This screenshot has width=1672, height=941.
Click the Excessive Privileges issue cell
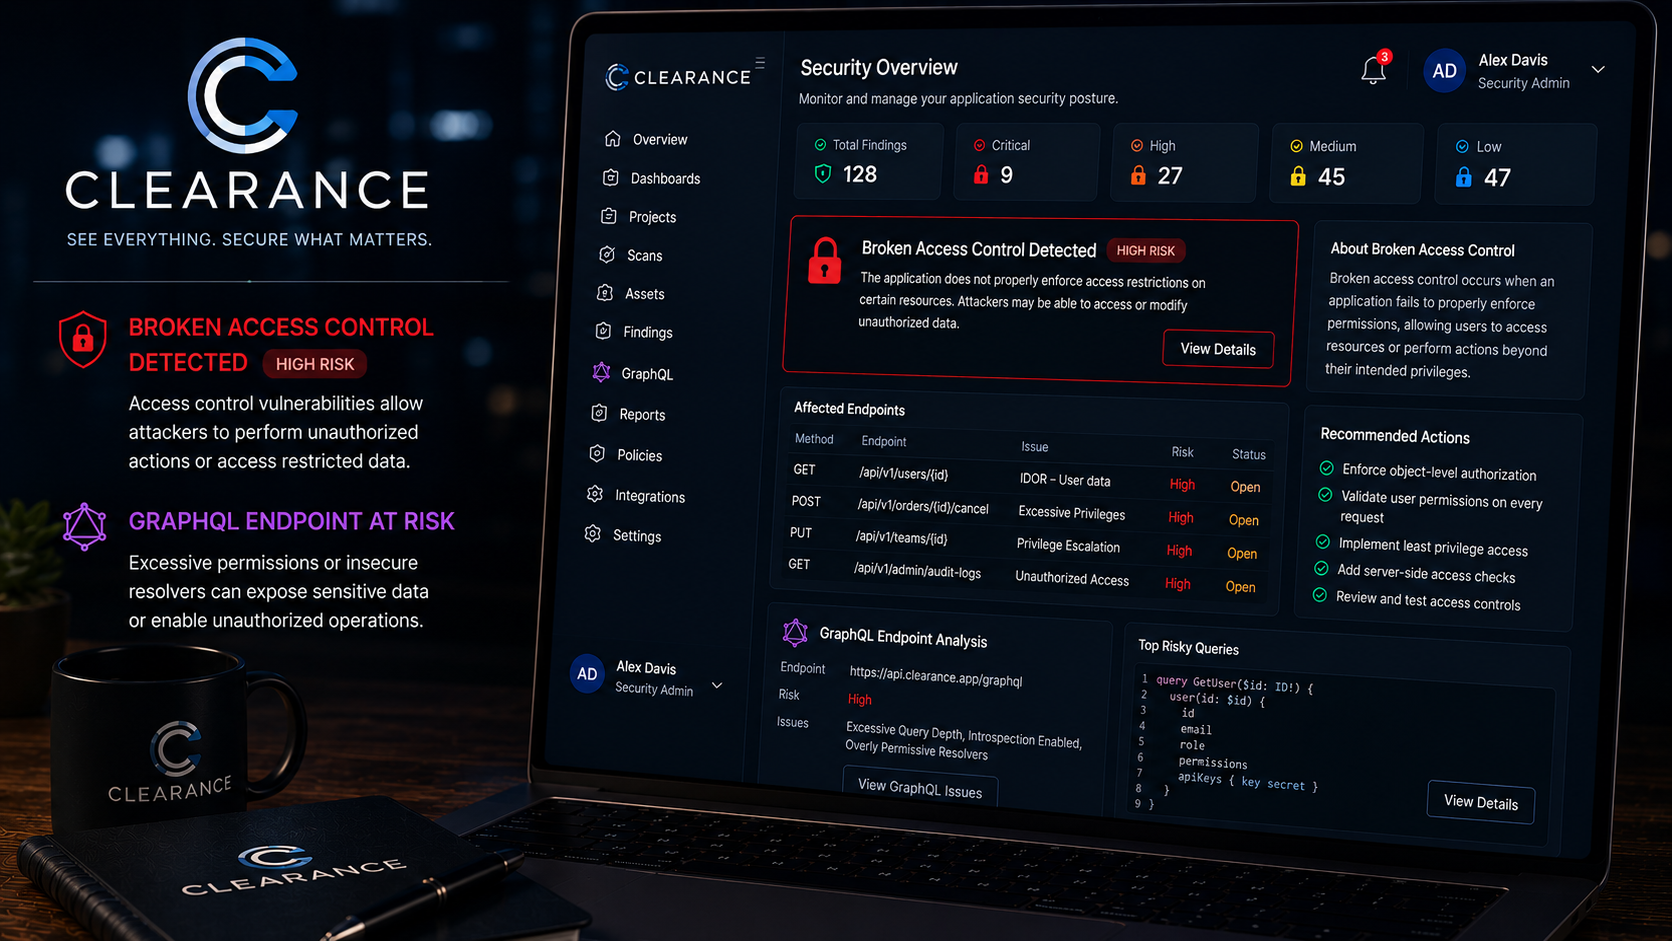[1071, 512]
